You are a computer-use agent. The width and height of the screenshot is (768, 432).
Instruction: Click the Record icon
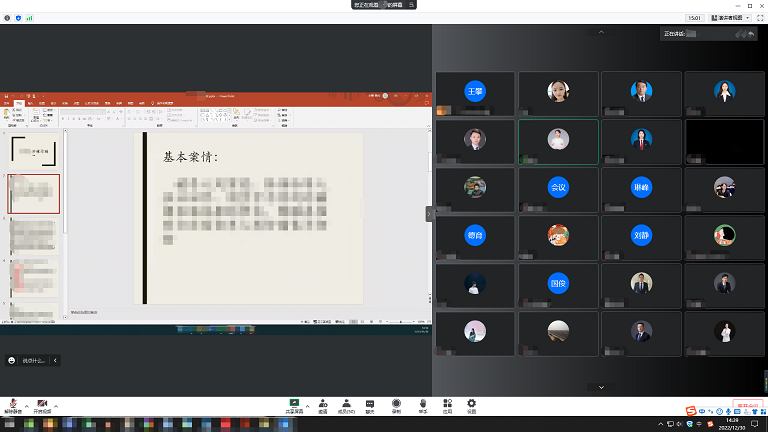396,405
